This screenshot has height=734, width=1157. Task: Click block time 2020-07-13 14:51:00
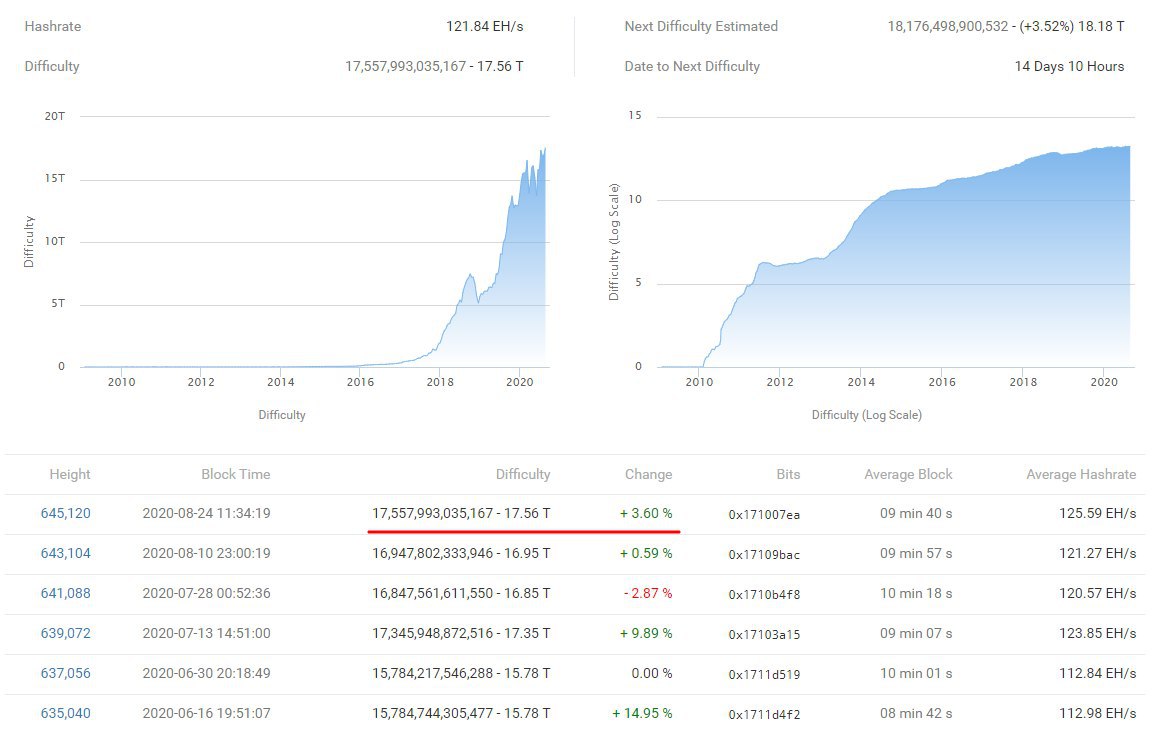[x=207, y=633]
